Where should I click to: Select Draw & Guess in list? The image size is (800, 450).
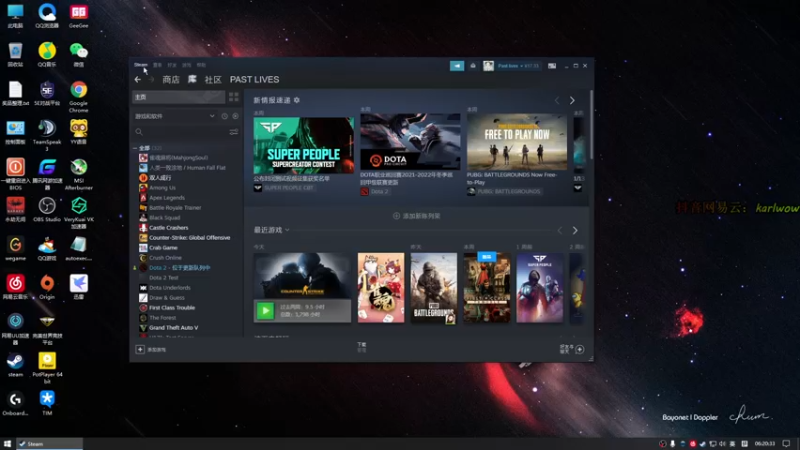[x=162, y=297]
